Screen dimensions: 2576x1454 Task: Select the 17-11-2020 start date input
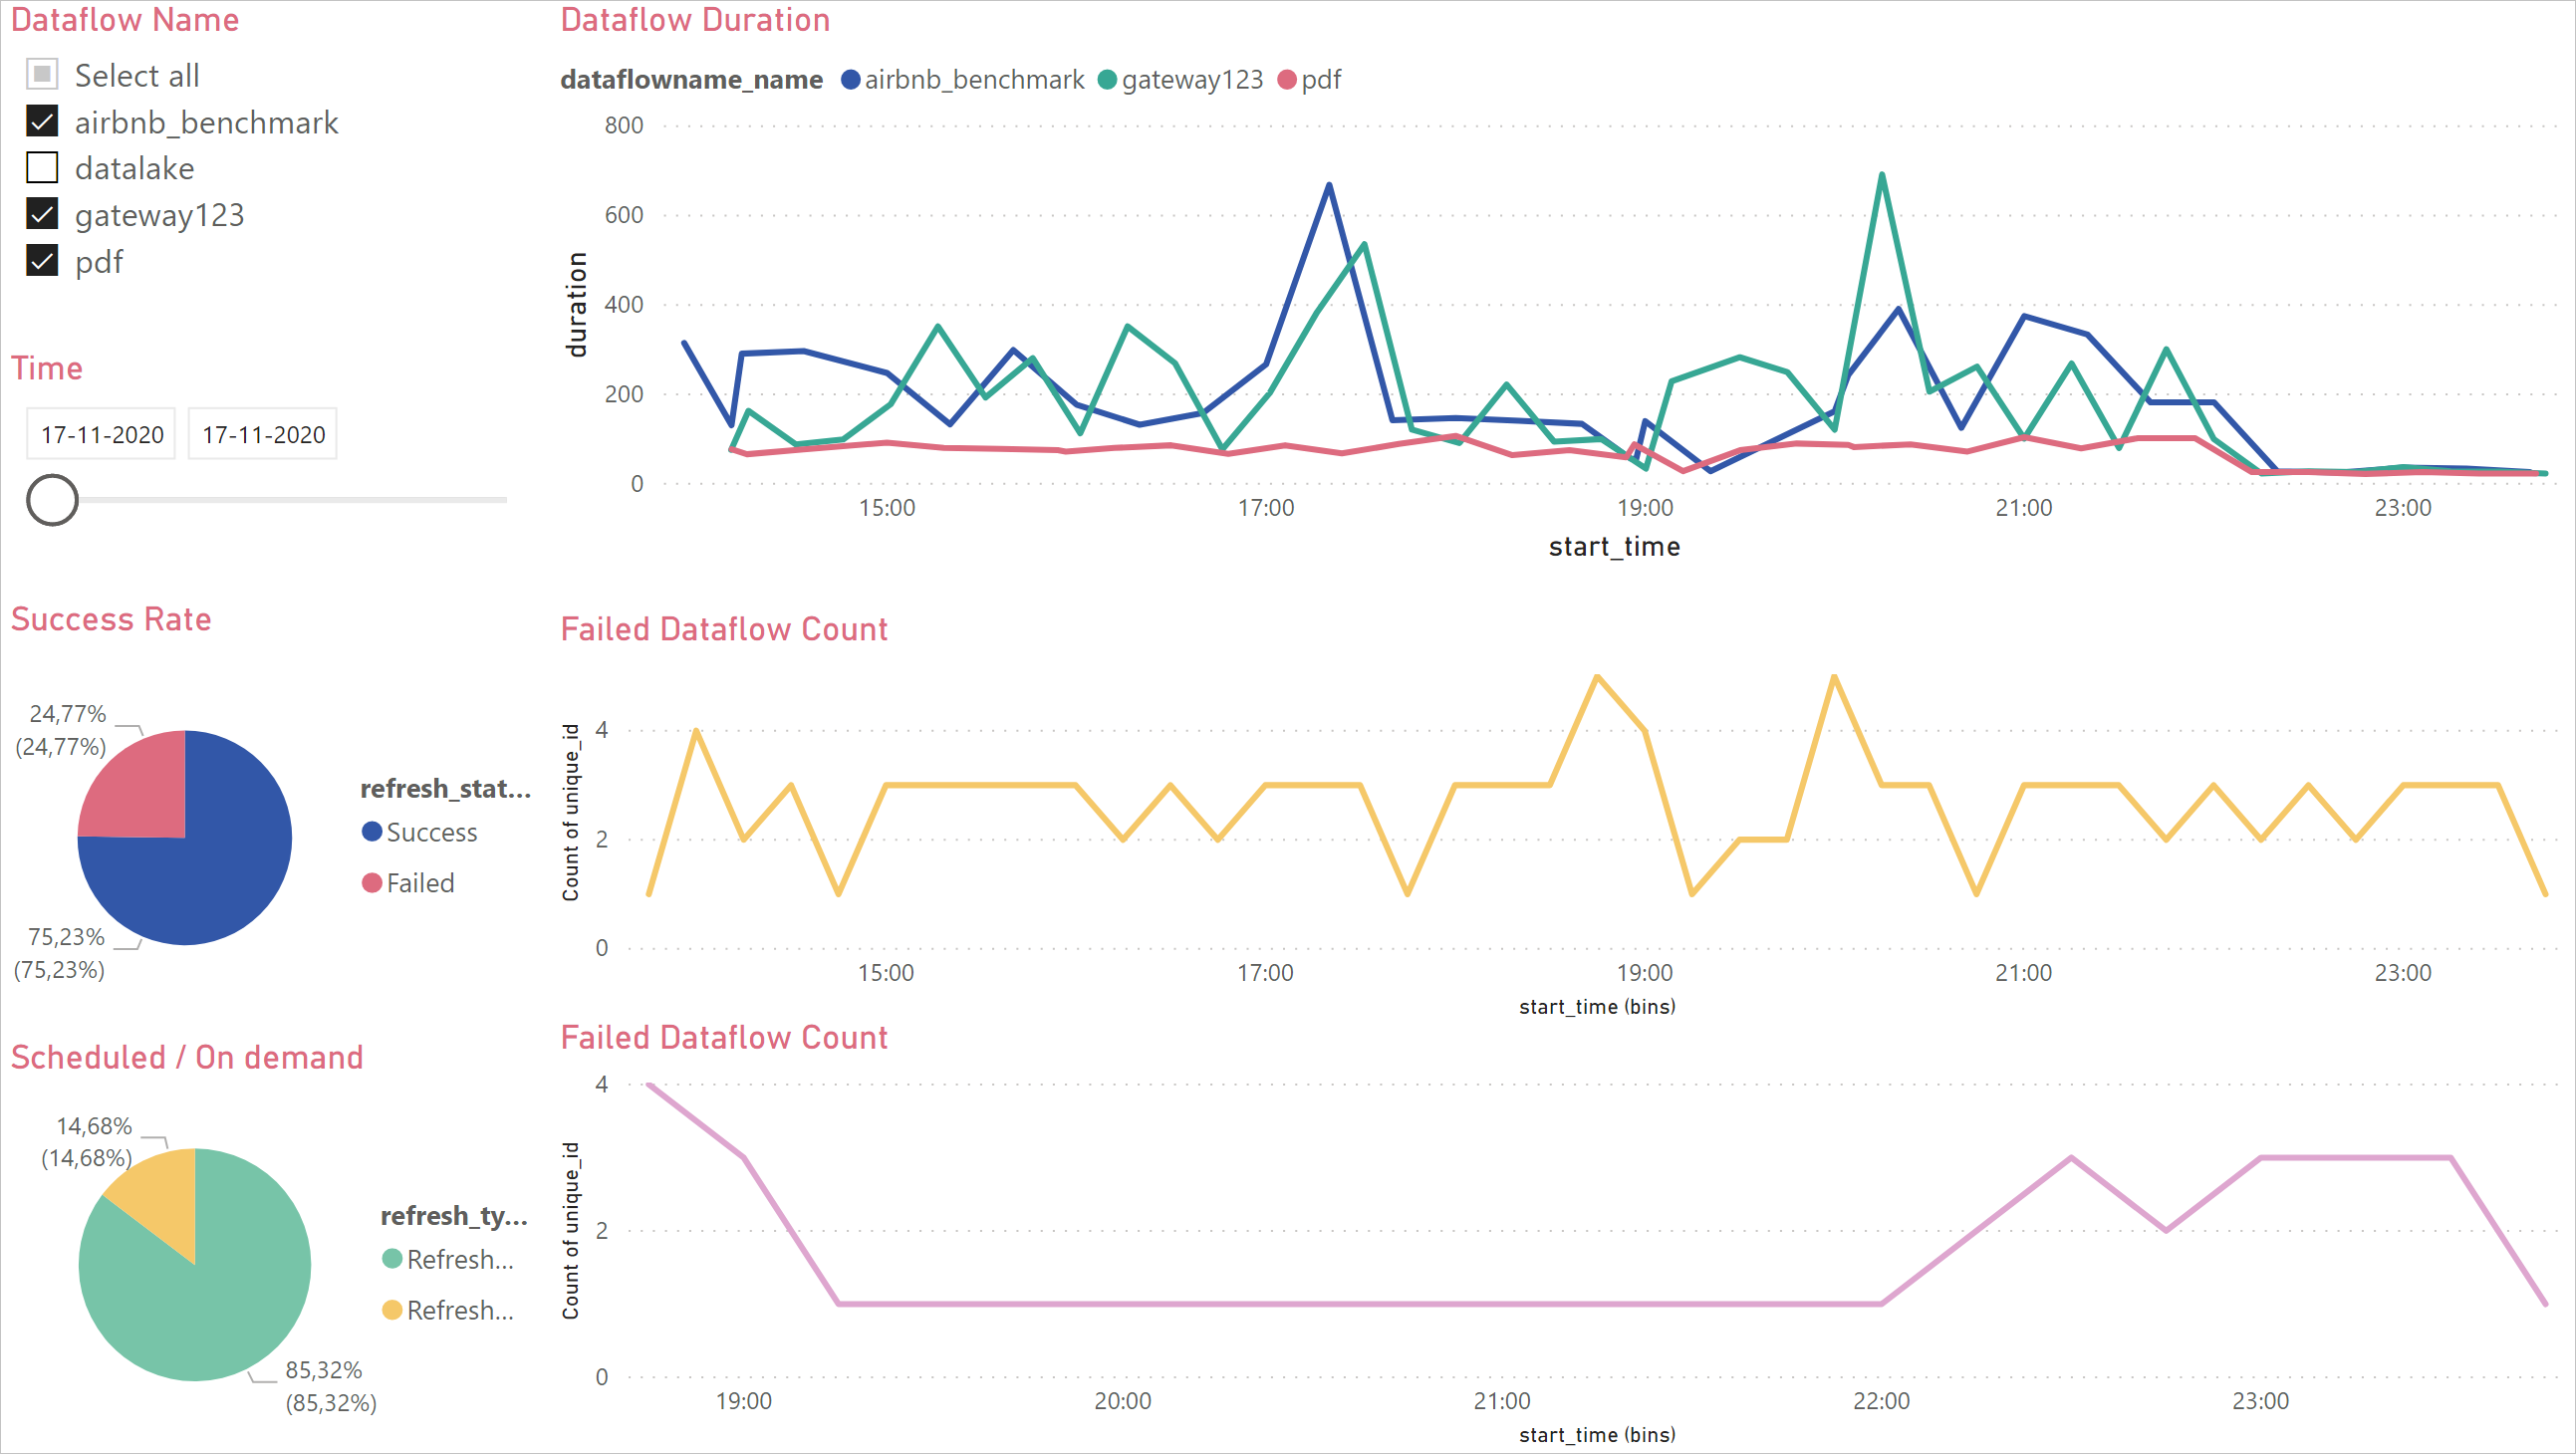[x=101, y=433]
